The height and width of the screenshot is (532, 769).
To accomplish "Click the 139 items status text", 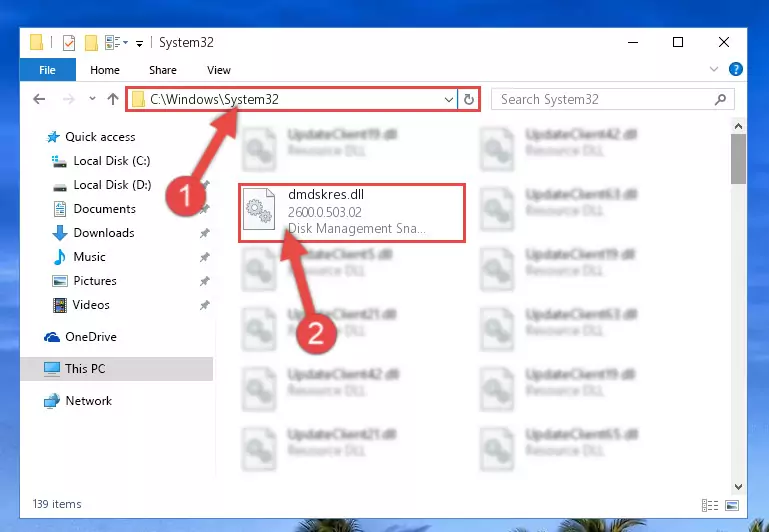I will point(57,504).
